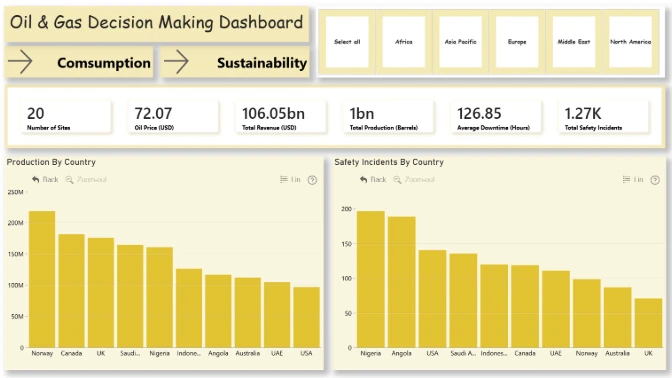Select the Saudi Arabia bar in Safety Incidents chart
Screen dimensions: 672x378
463,300
